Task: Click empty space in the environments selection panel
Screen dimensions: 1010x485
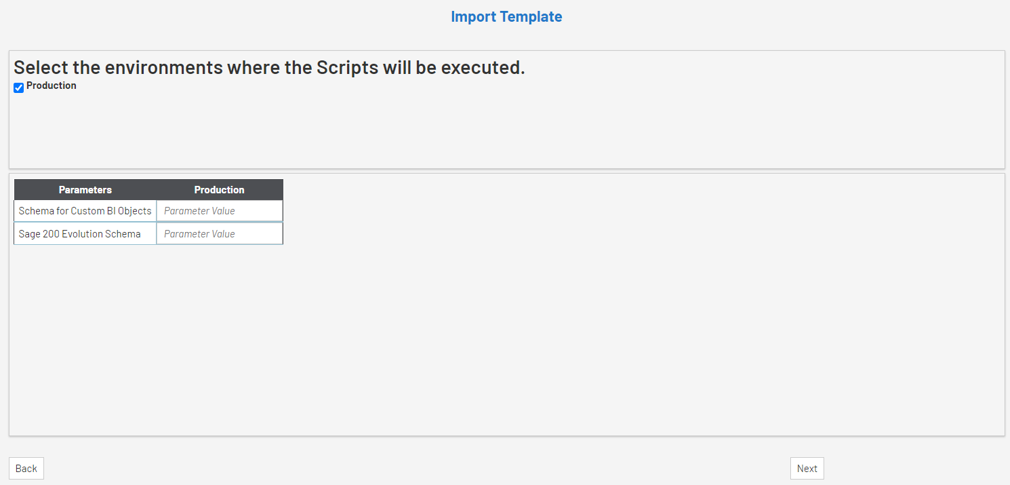Action: click(500, 130)
